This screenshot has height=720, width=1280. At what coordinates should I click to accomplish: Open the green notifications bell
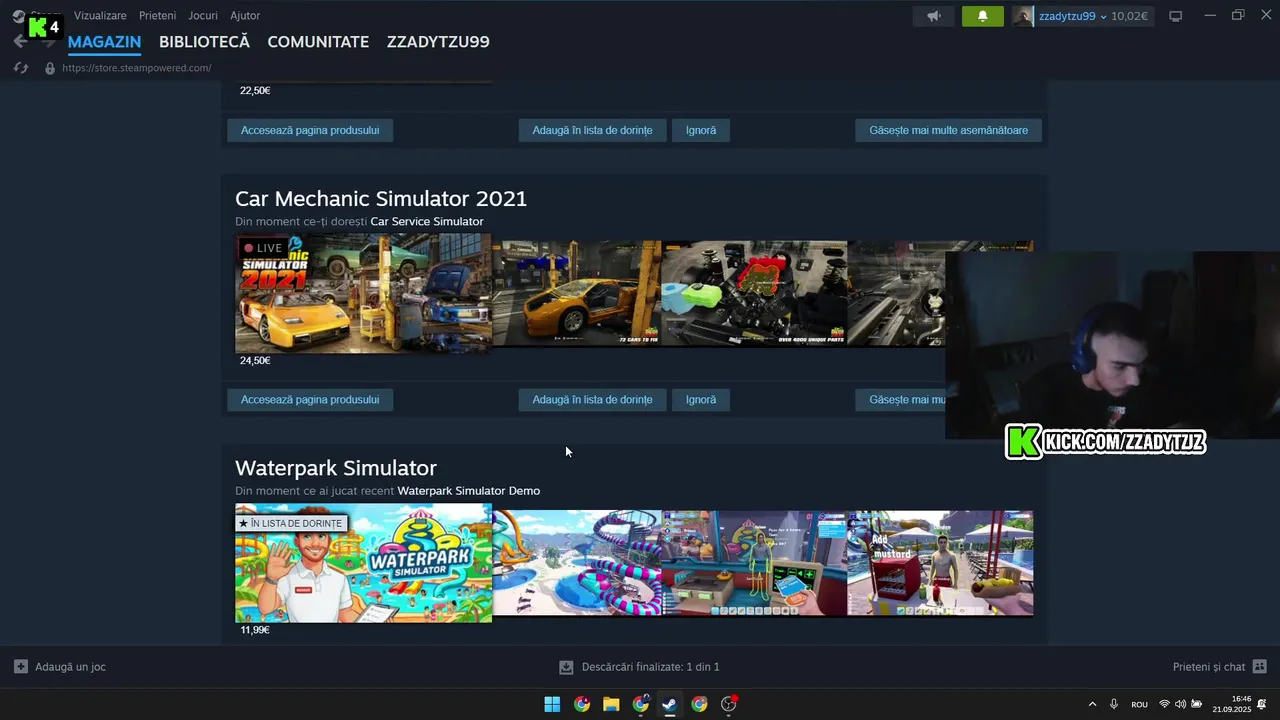[982, 16]
